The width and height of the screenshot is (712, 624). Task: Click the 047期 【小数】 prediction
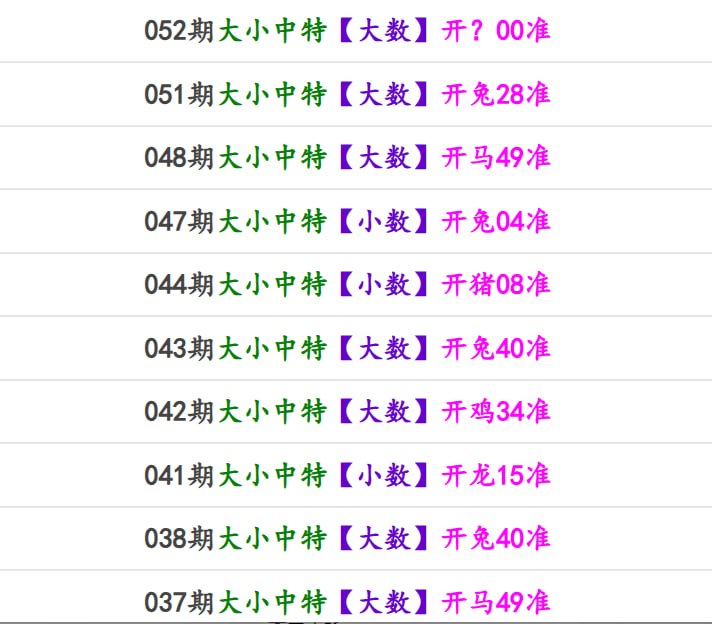[384, 221]
